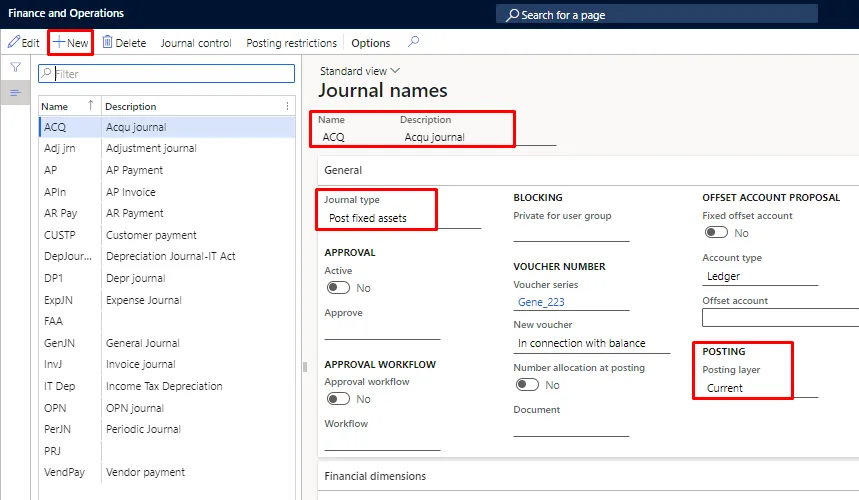Select the ACQ journal row

[x=167, y=127]
